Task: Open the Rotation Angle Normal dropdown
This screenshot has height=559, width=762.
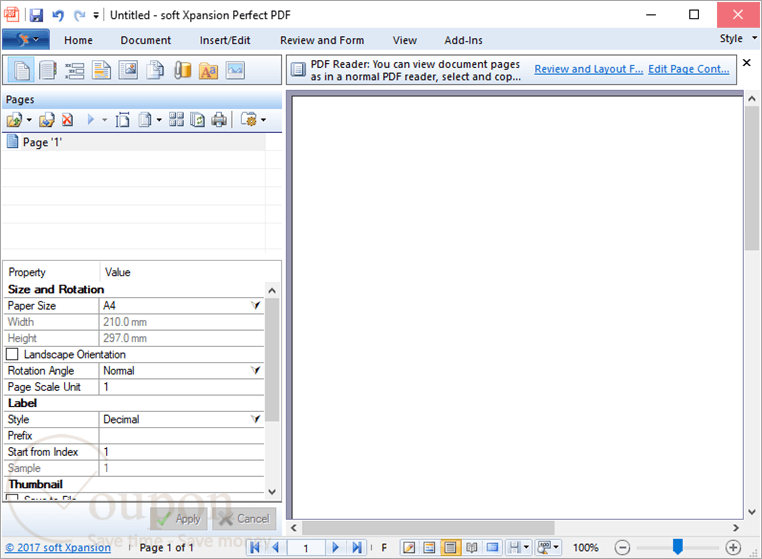Action: [255, 370]
